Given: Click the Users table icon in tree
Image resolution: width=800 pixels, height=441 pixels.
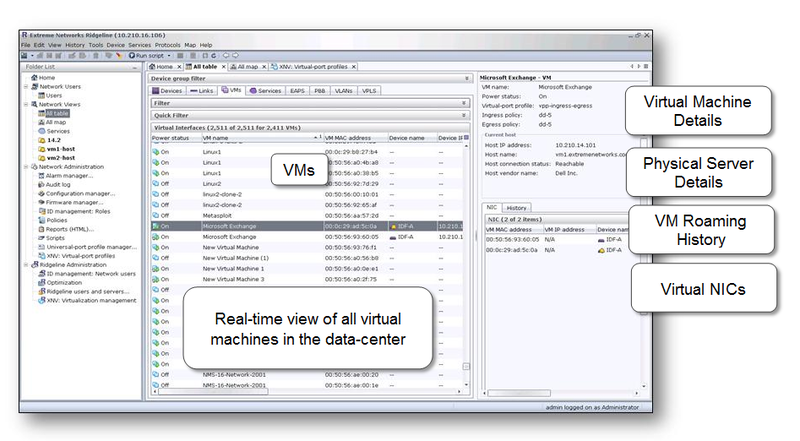Looking at the screenshot, I should coord(41,95).
